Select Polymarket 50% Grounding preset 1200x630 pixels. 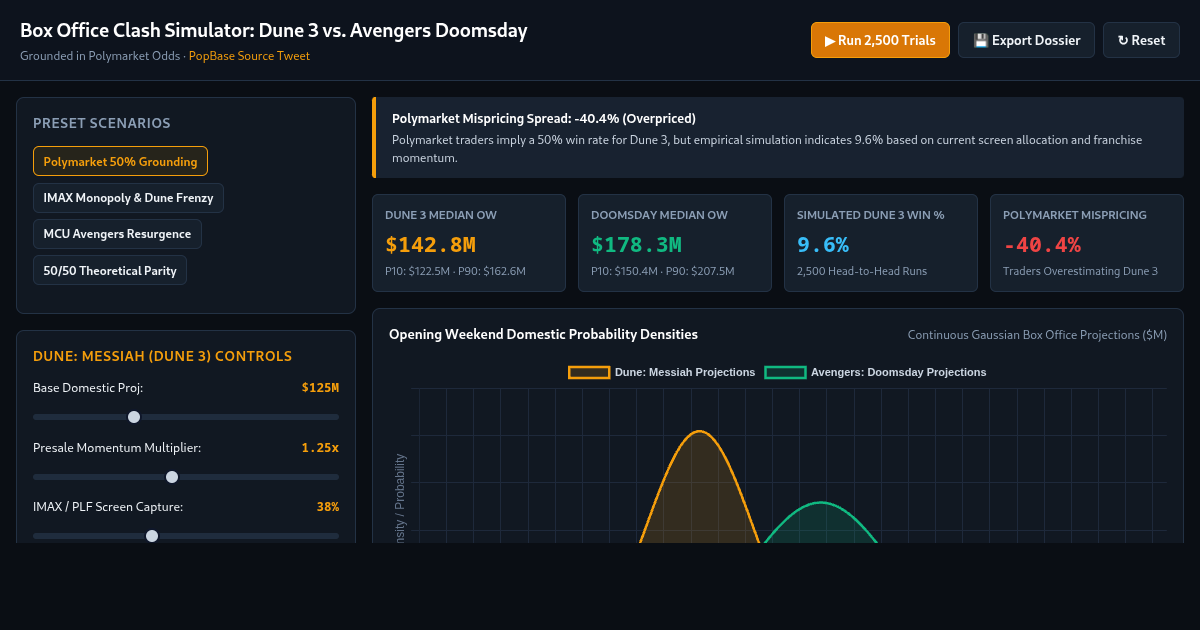pos(120,161)
